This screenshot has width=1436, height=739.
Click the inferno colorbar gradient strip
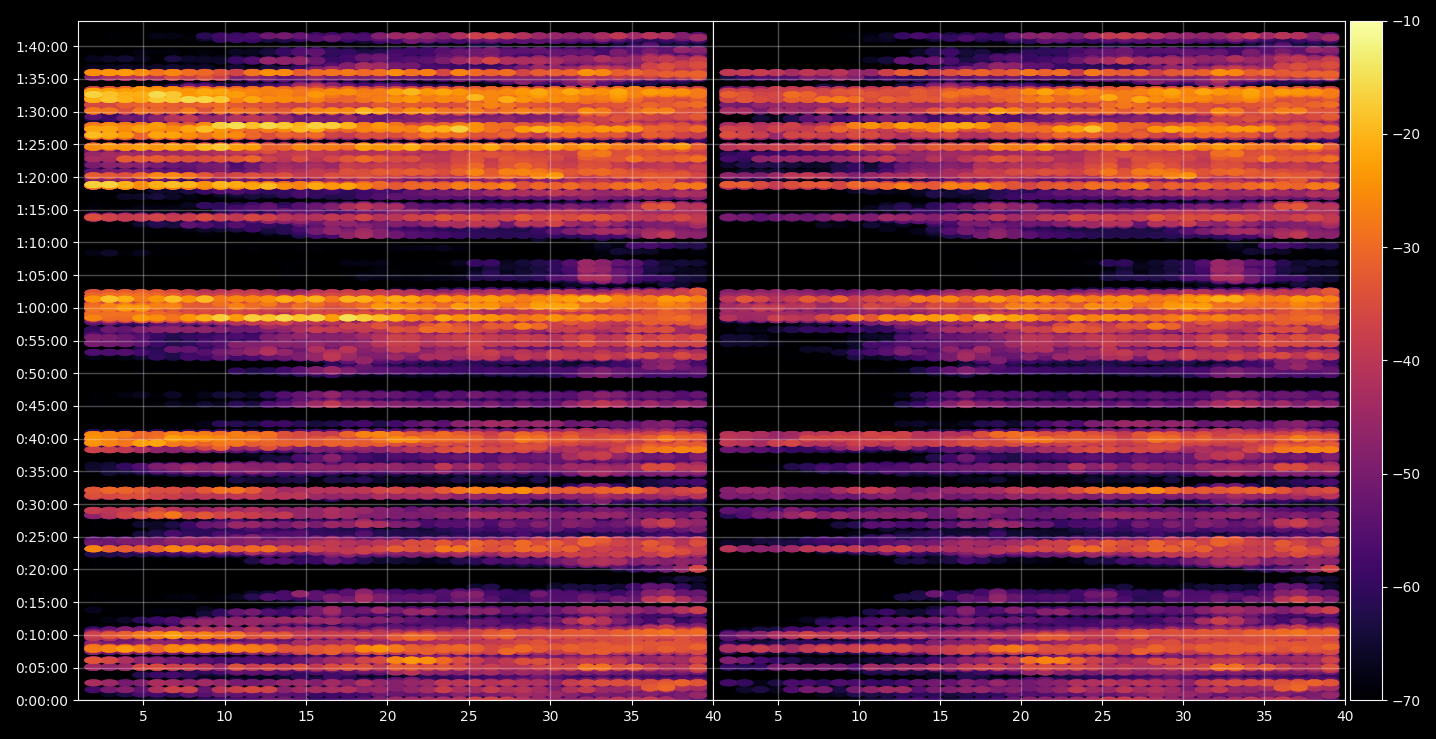(1366, 361)
